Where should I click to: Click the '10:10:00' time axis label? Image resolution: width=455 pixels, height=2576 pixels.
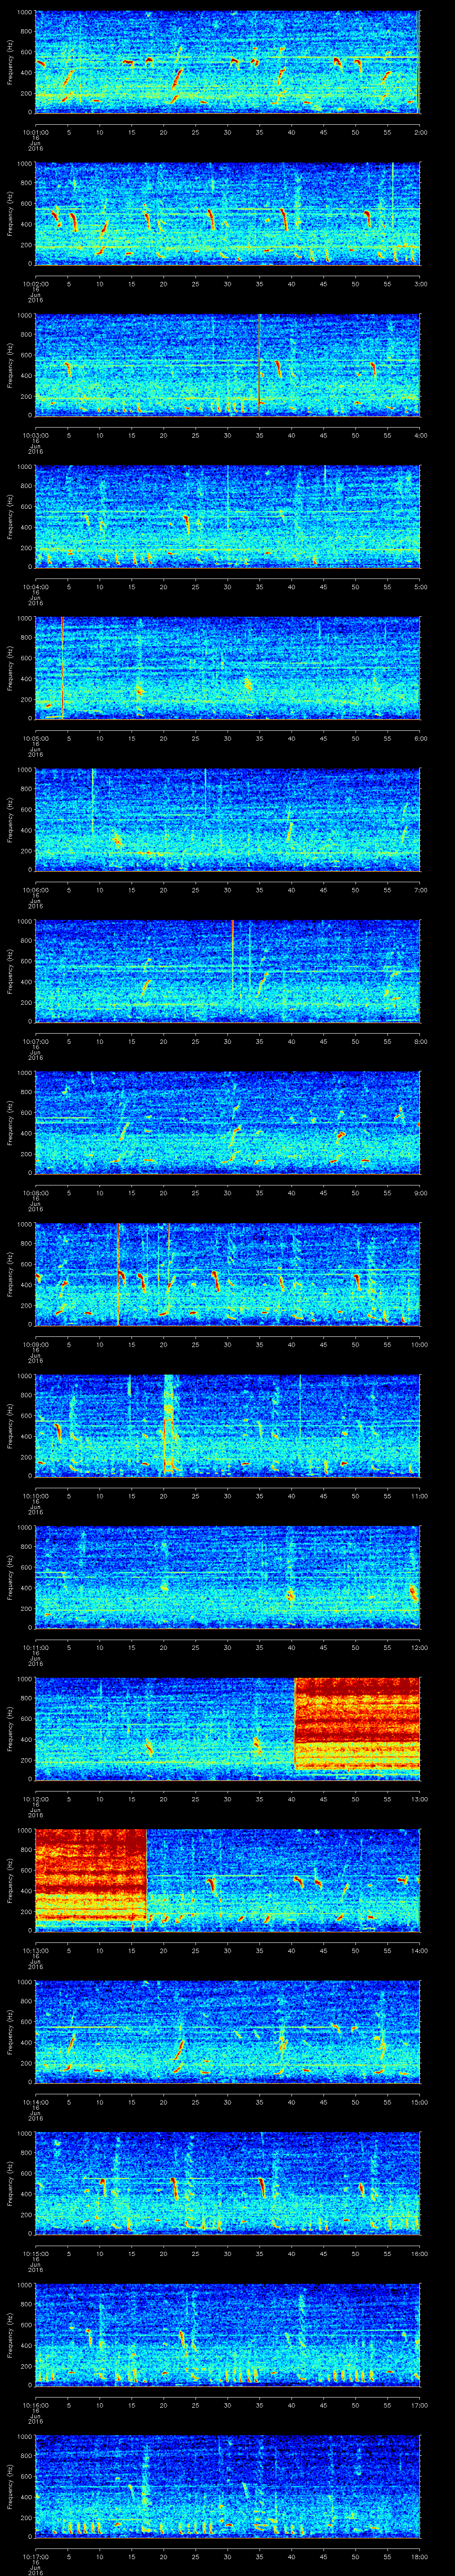35,1496
